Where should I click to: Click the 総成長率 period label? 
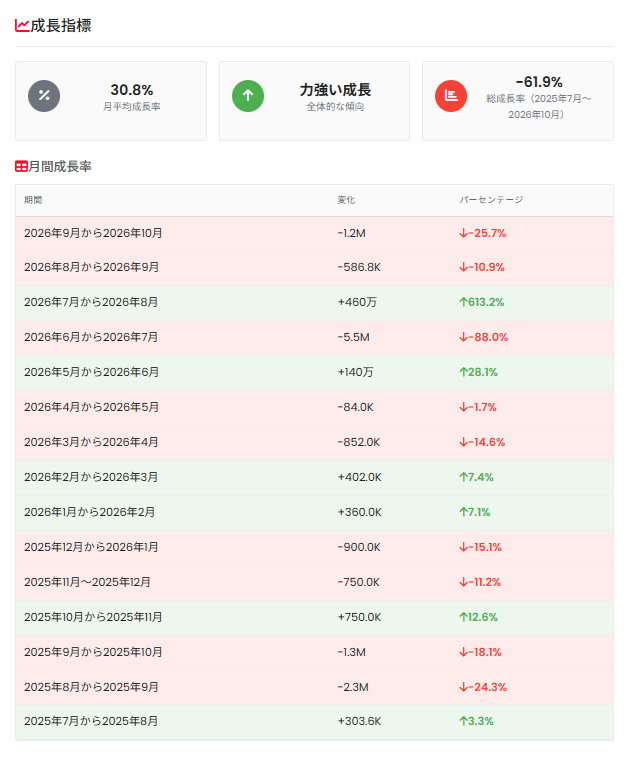539,106
